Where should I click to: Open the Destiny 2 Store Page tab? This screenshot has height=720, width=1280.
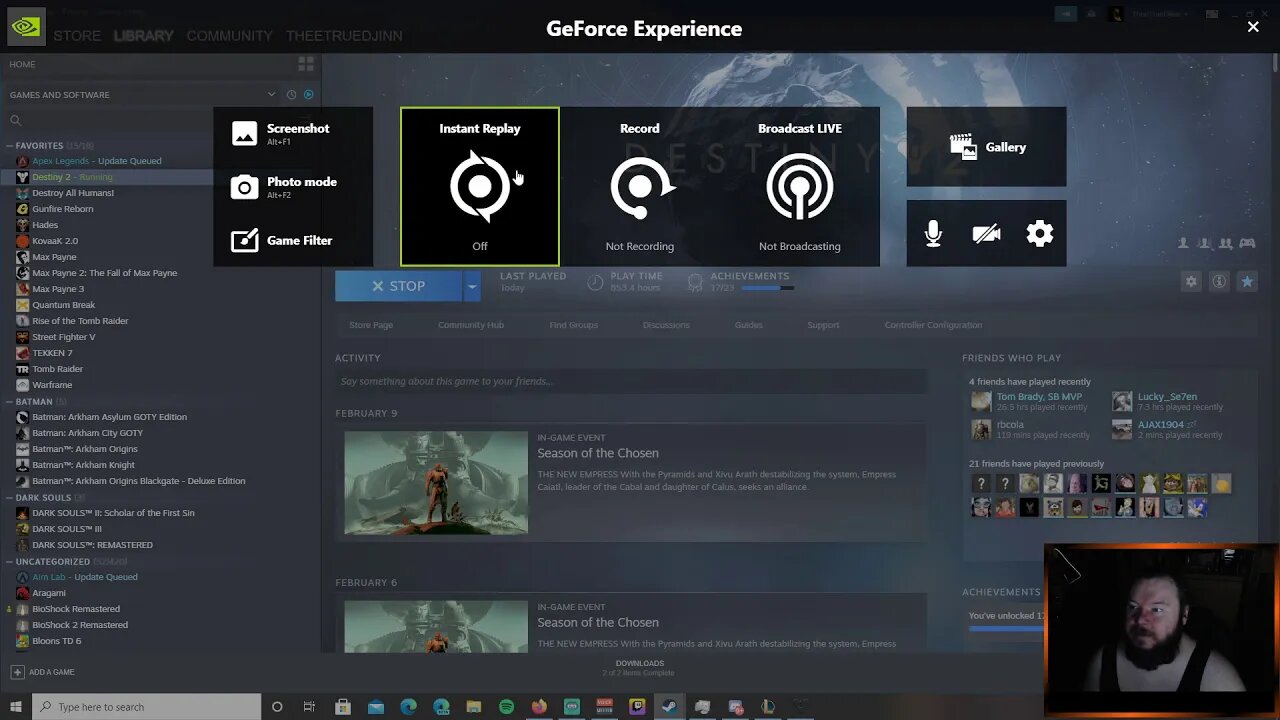371,325
